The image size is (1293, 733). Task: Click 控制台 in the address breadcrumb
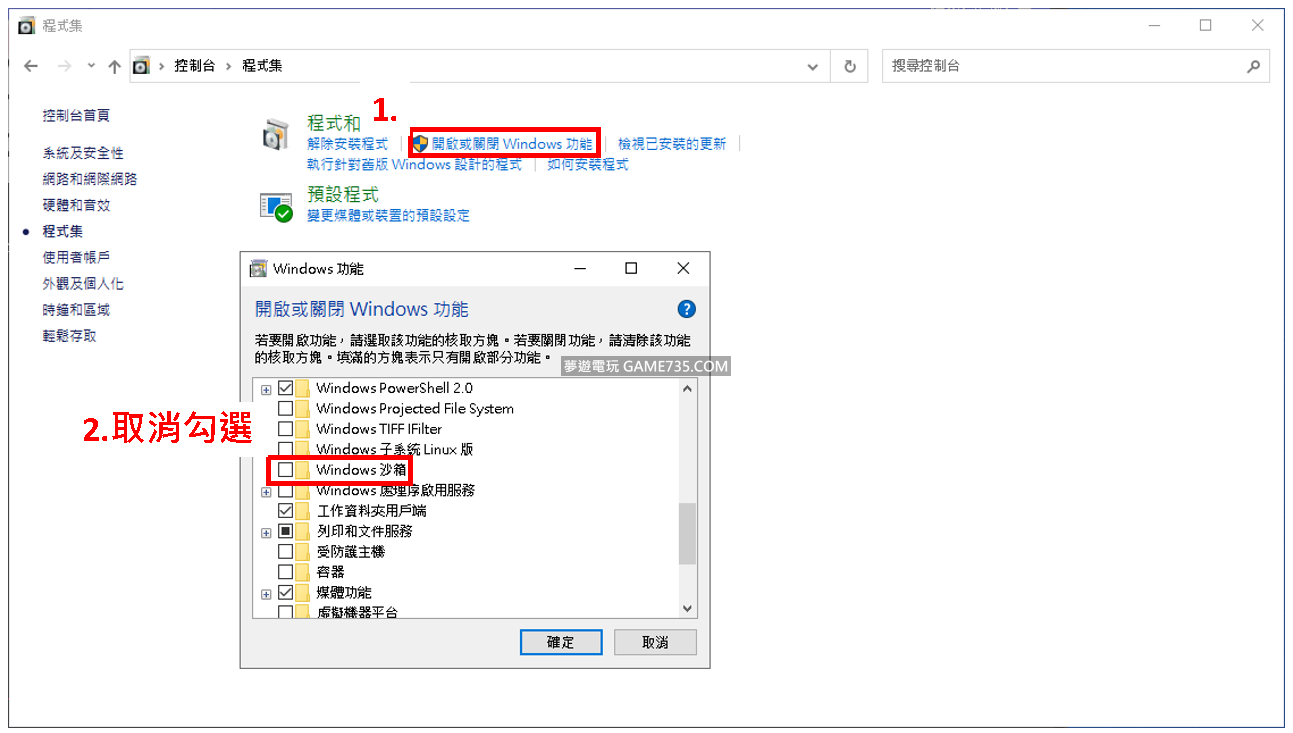click(x=194, y=66)
